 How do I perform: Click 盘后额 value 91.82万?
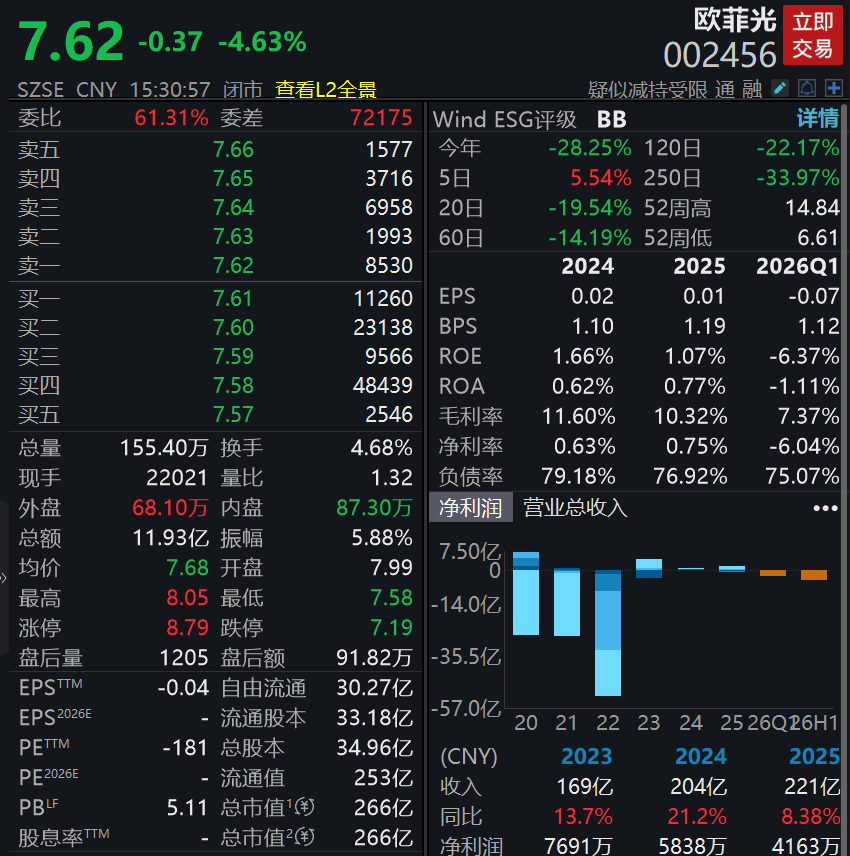click(374, 658)
